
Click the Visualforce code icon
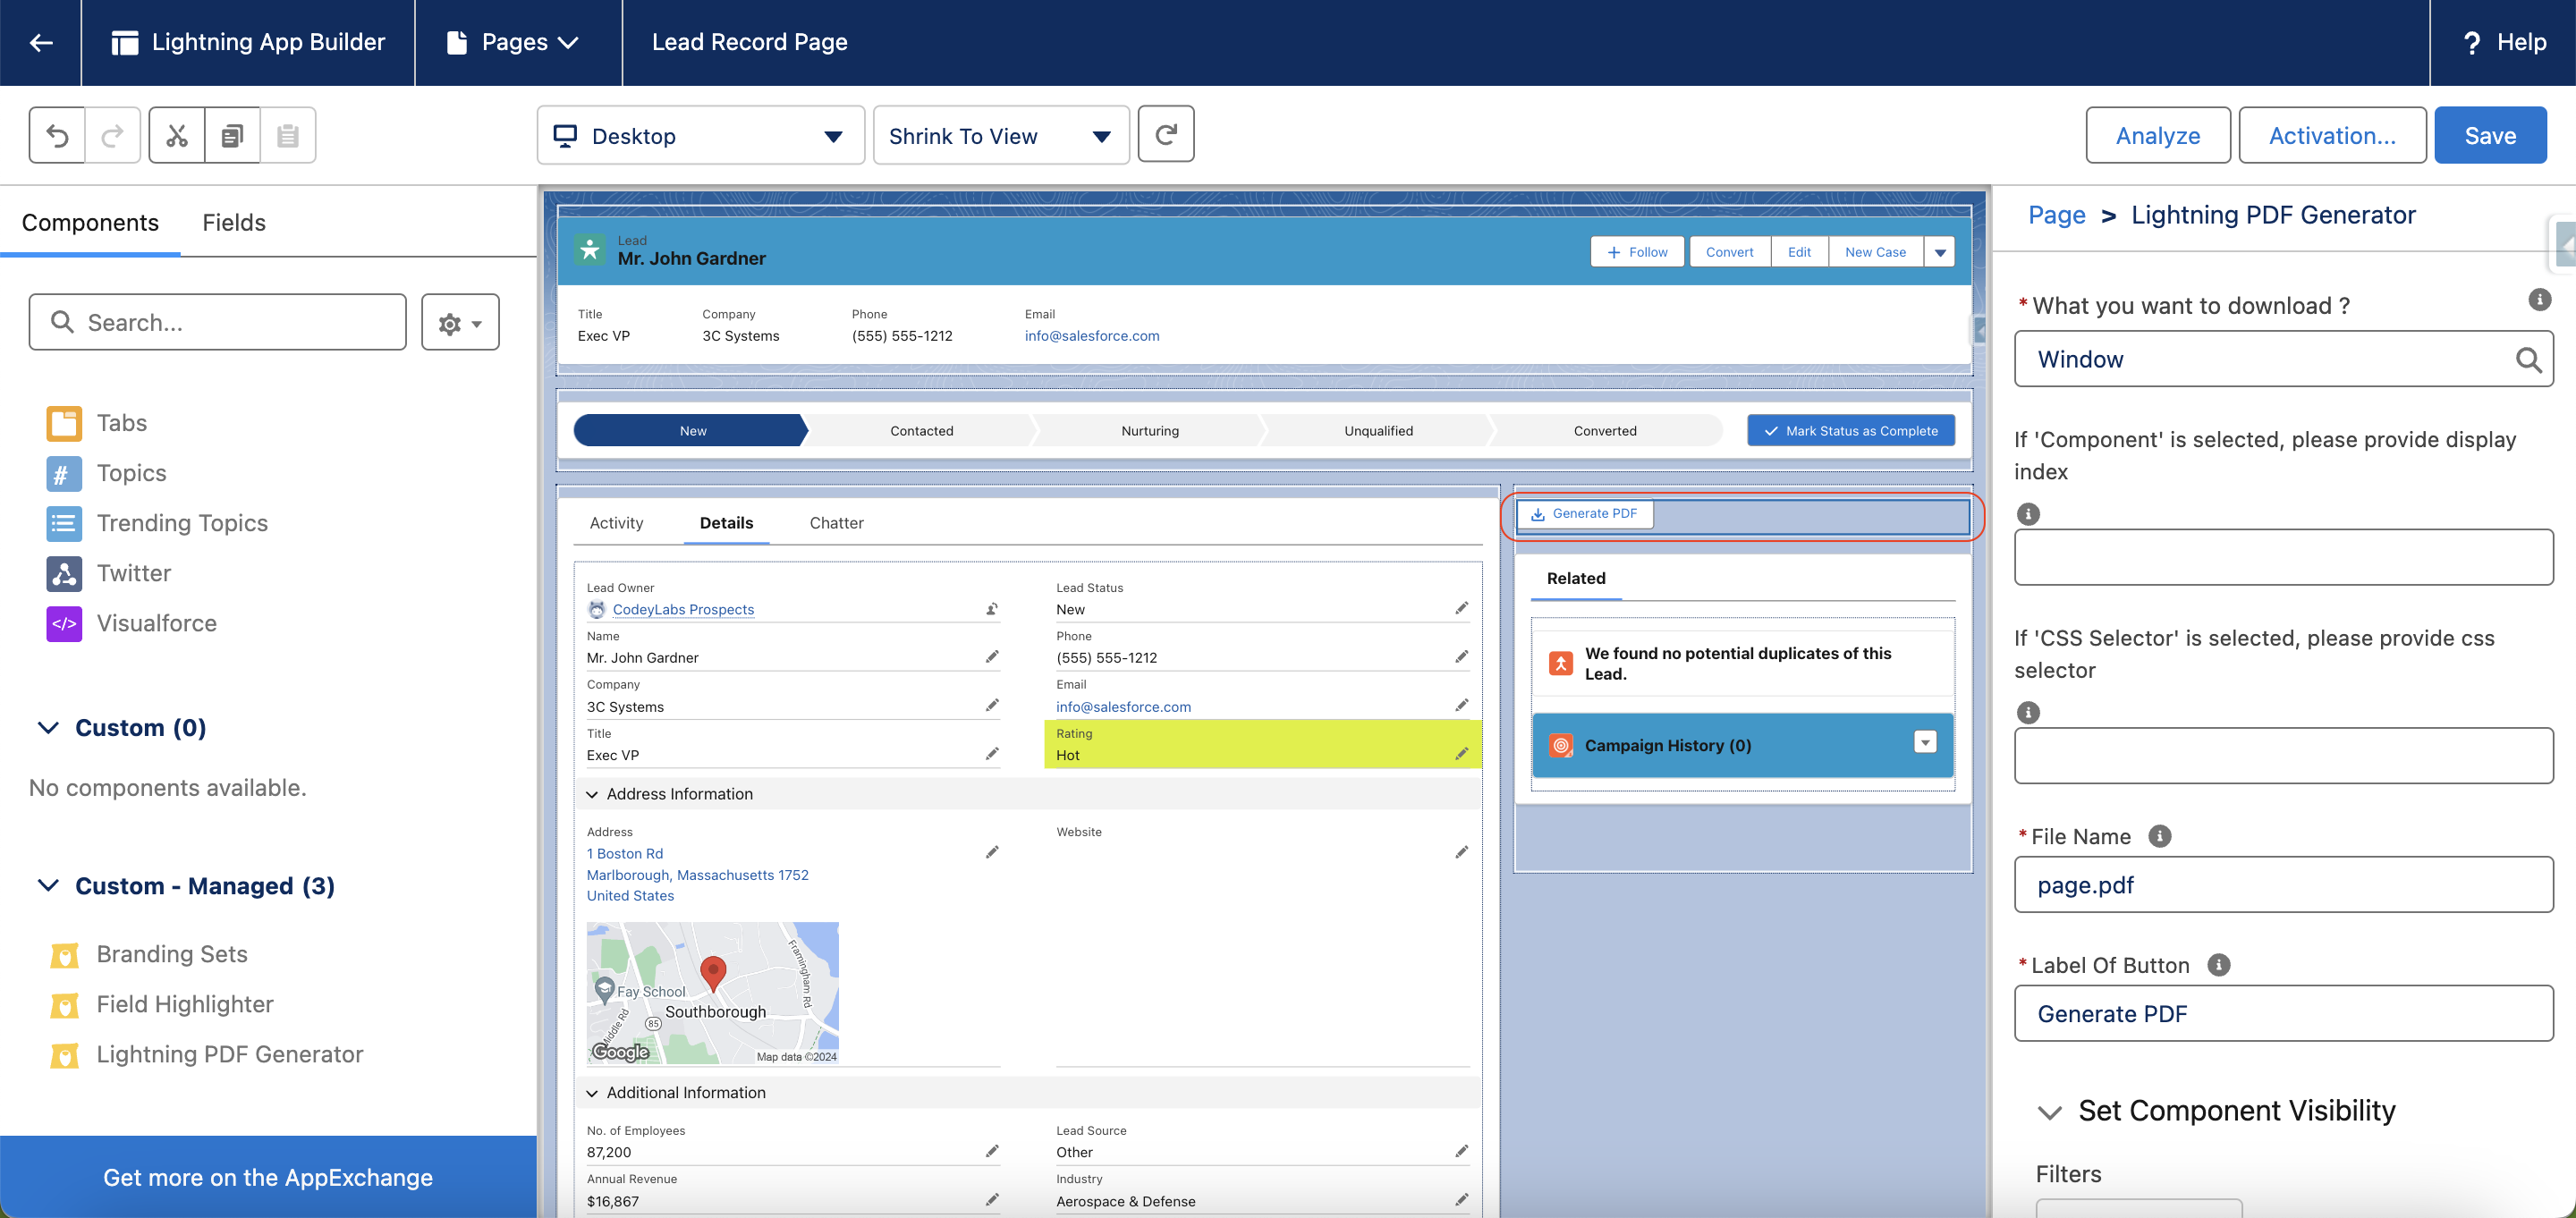tap(64, 623)
